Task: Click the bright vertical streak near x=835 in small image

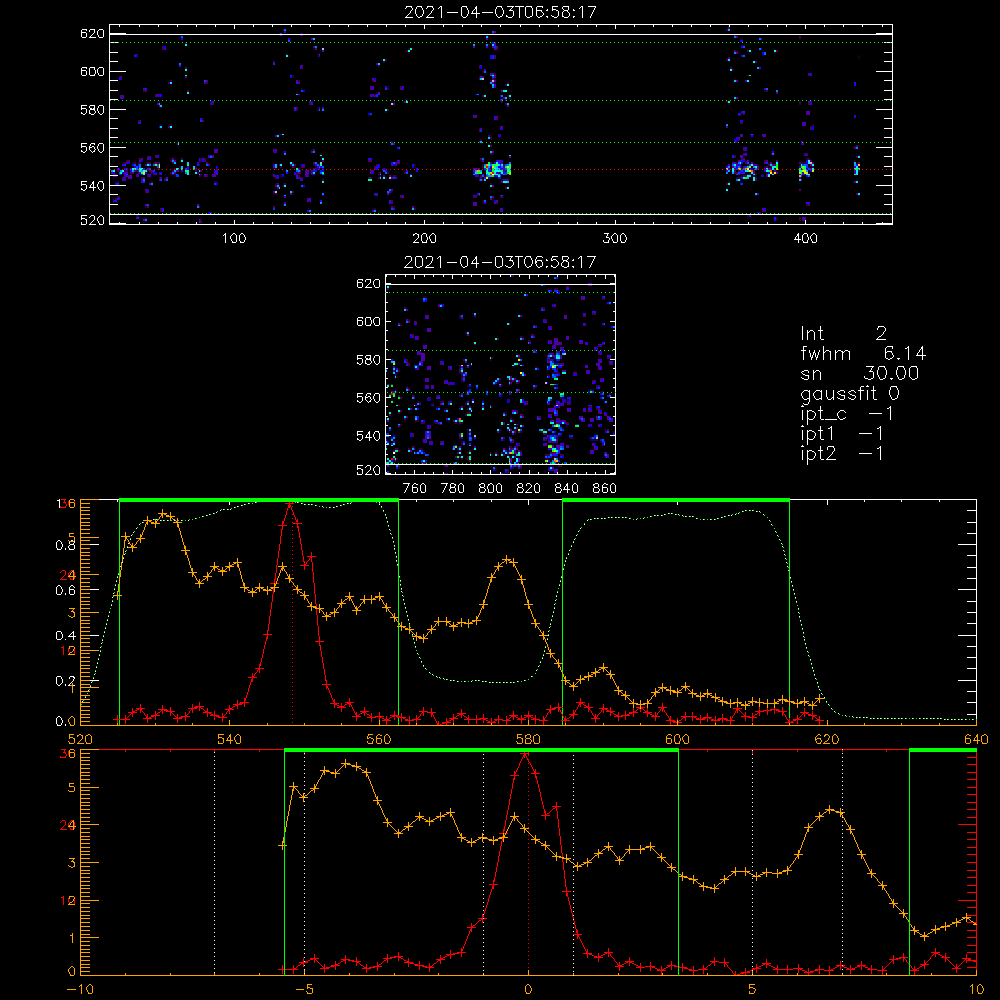Action: (554, 408)
